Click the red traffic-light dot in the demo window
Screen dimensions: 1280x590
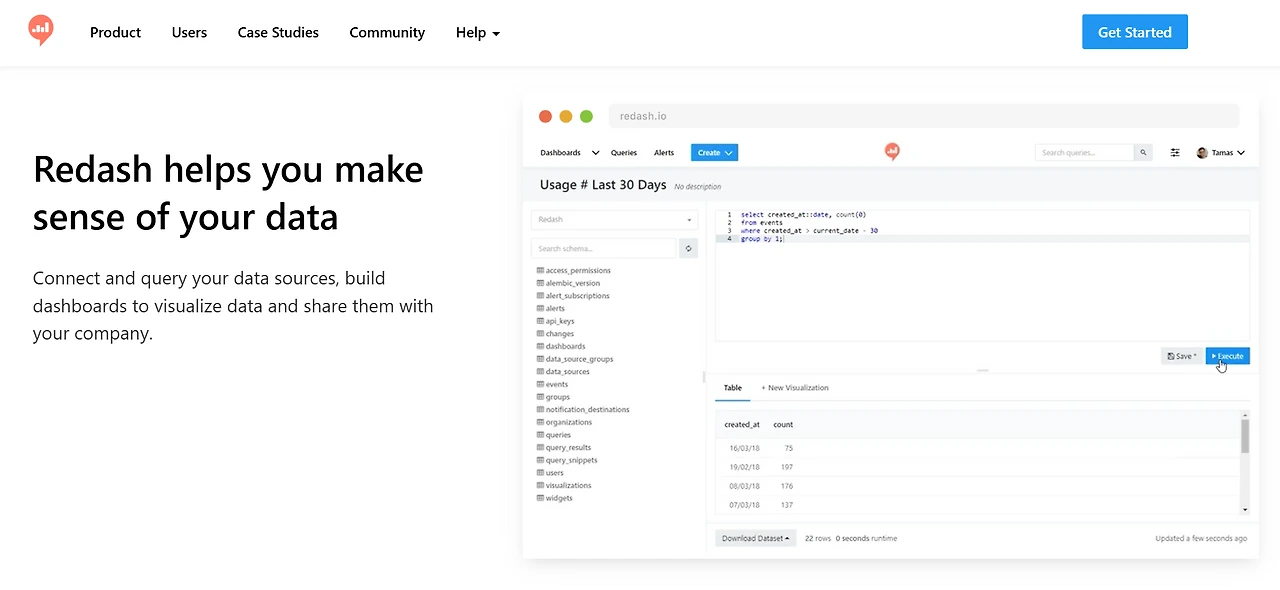pos(545,116)
